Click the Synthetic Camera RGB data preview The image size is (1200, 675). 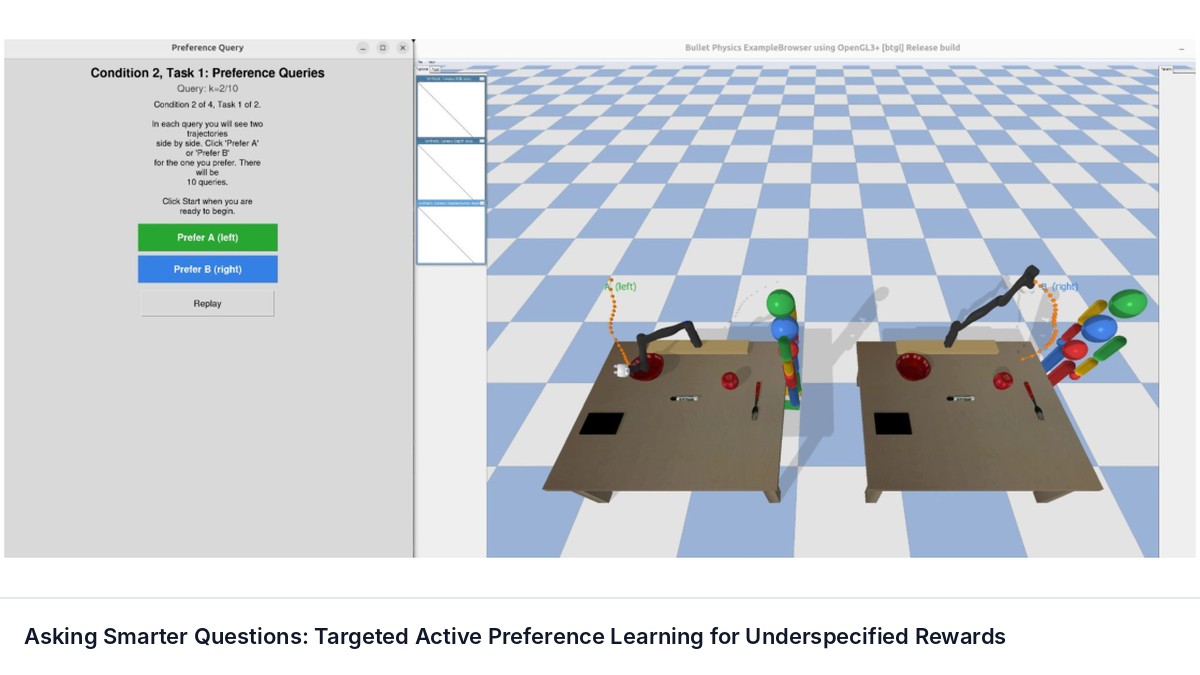[x=451, y=109]
